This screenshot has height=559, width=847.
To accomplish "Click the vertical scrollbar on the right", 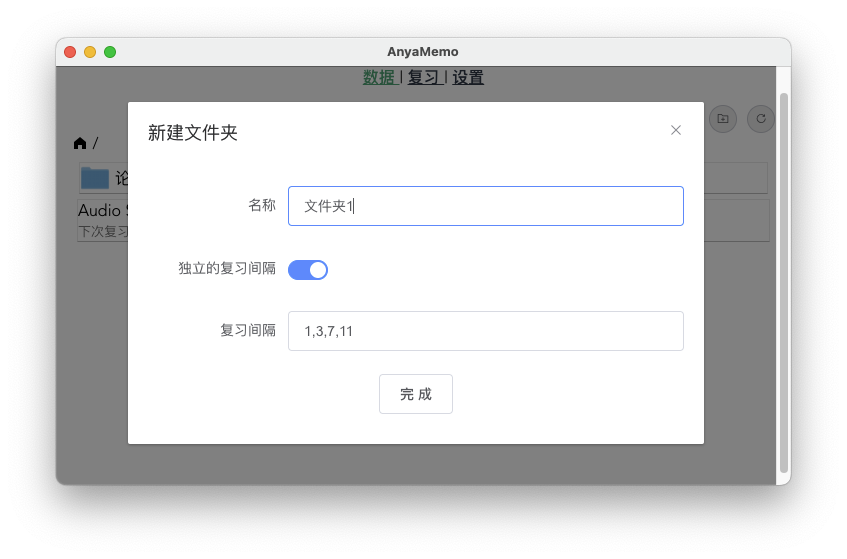I will (783, 280).
